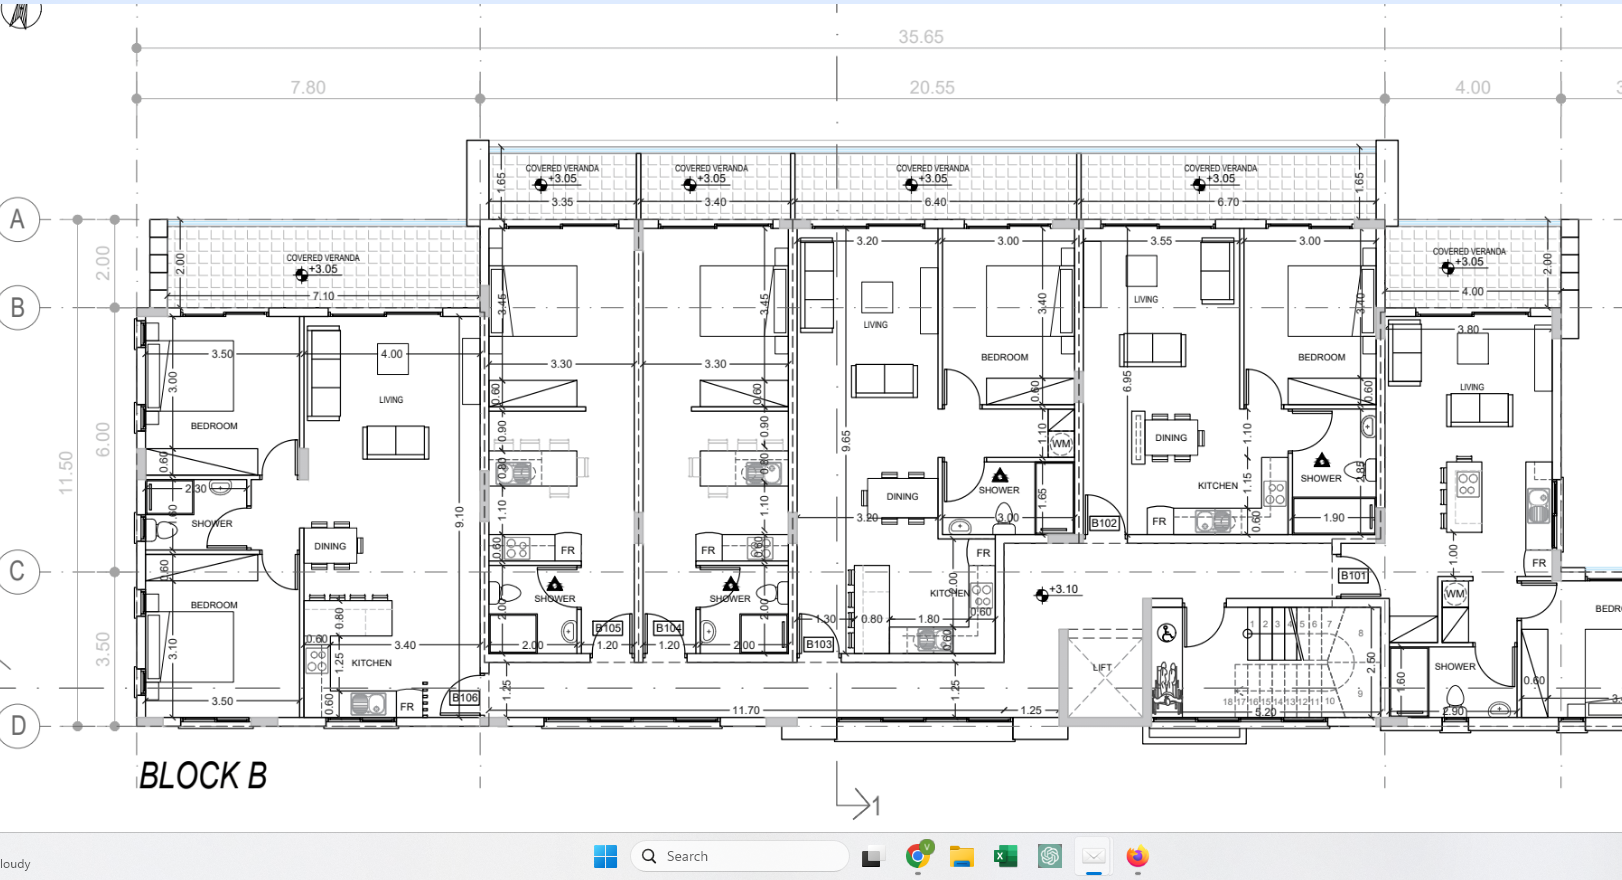
Task: Open the Windows Start menu
Action: tap(605, 856)
